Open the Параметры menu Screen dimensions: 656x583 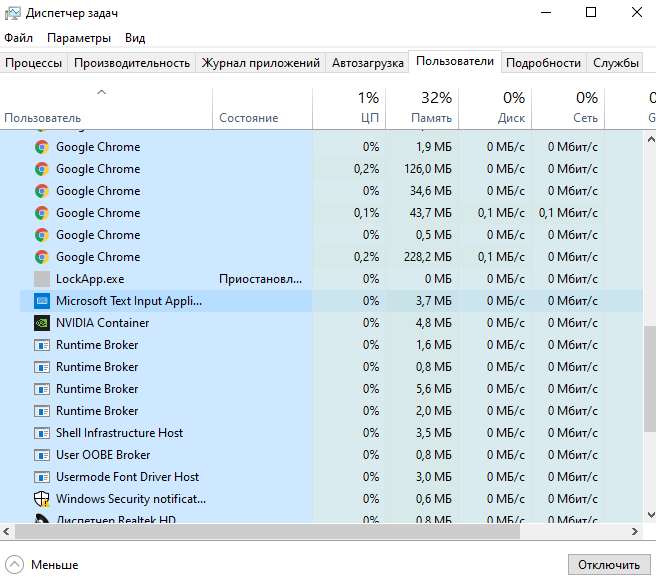coord(79,38)
